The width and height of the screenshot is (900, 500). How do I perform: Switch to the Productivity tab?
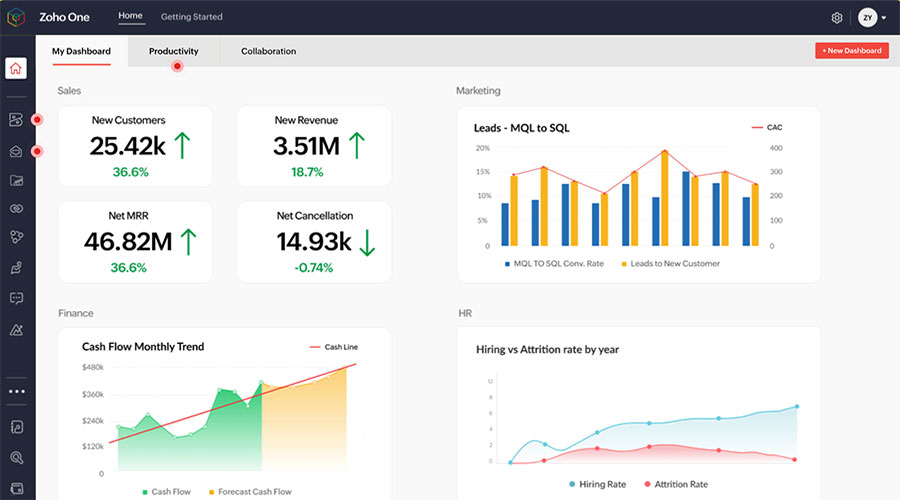point(173,51)
